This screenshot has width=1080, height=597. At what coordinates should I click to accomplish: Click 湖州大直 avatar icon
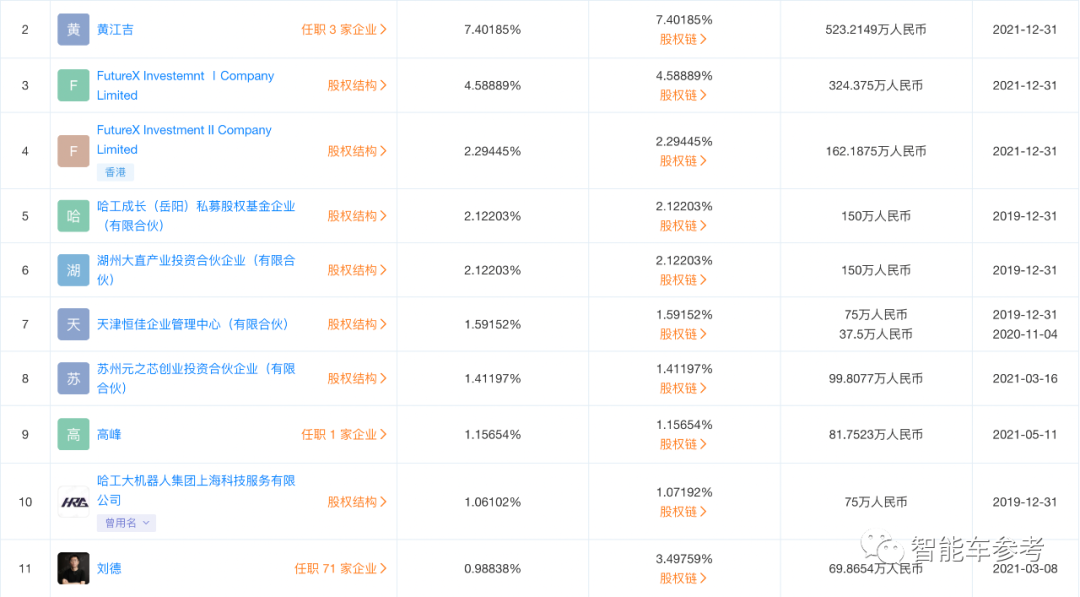tap(72, 269)
